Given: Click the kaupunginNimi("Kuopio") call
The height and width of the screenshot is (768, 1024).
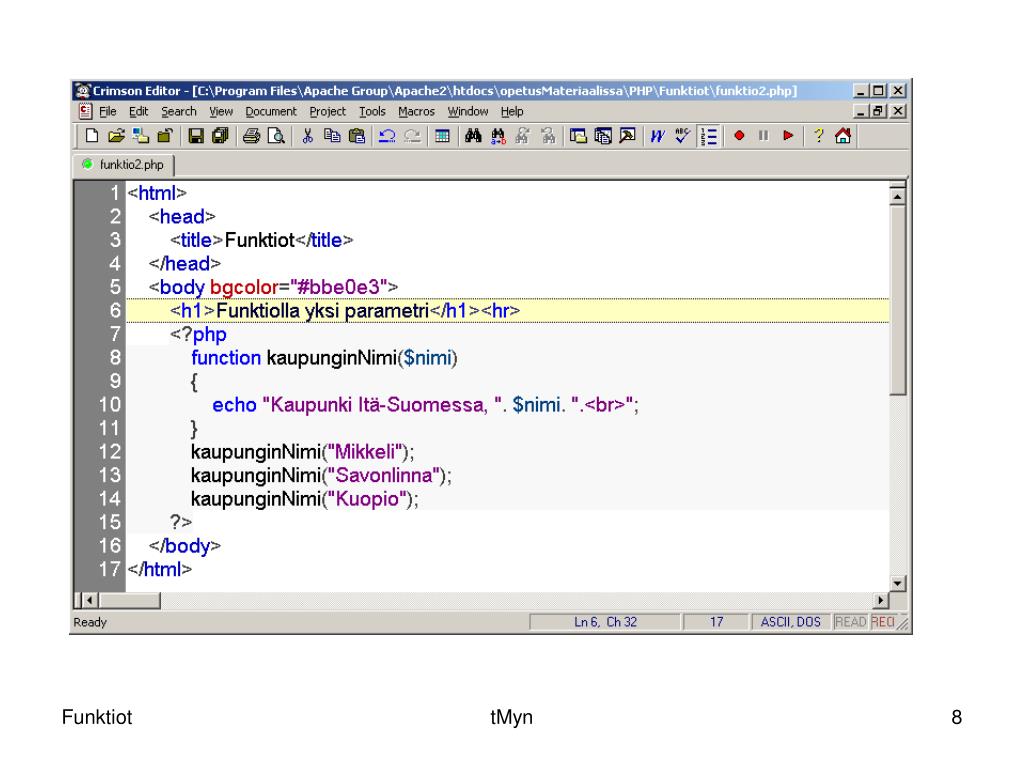Looking at the screenshot, I should click(304, 499).
